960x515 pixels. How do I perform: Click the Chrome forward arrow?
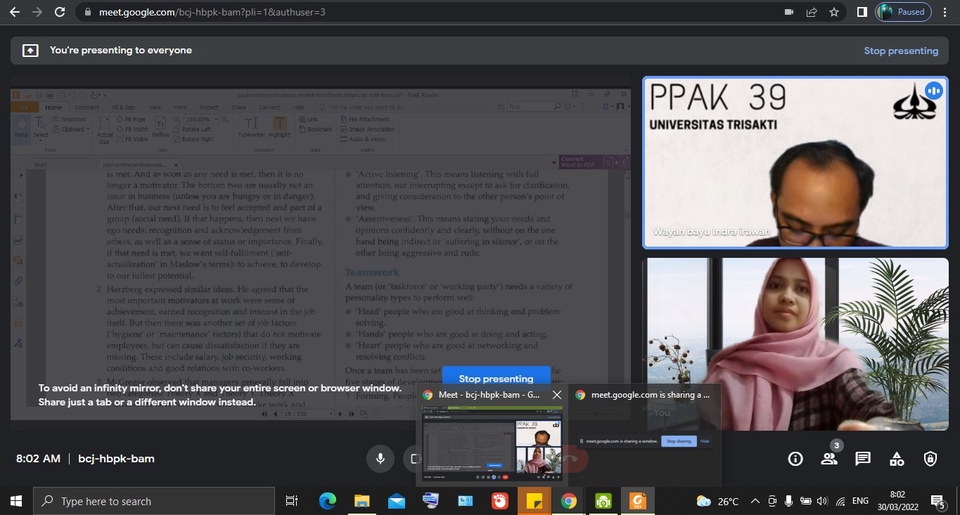[37, 12]
